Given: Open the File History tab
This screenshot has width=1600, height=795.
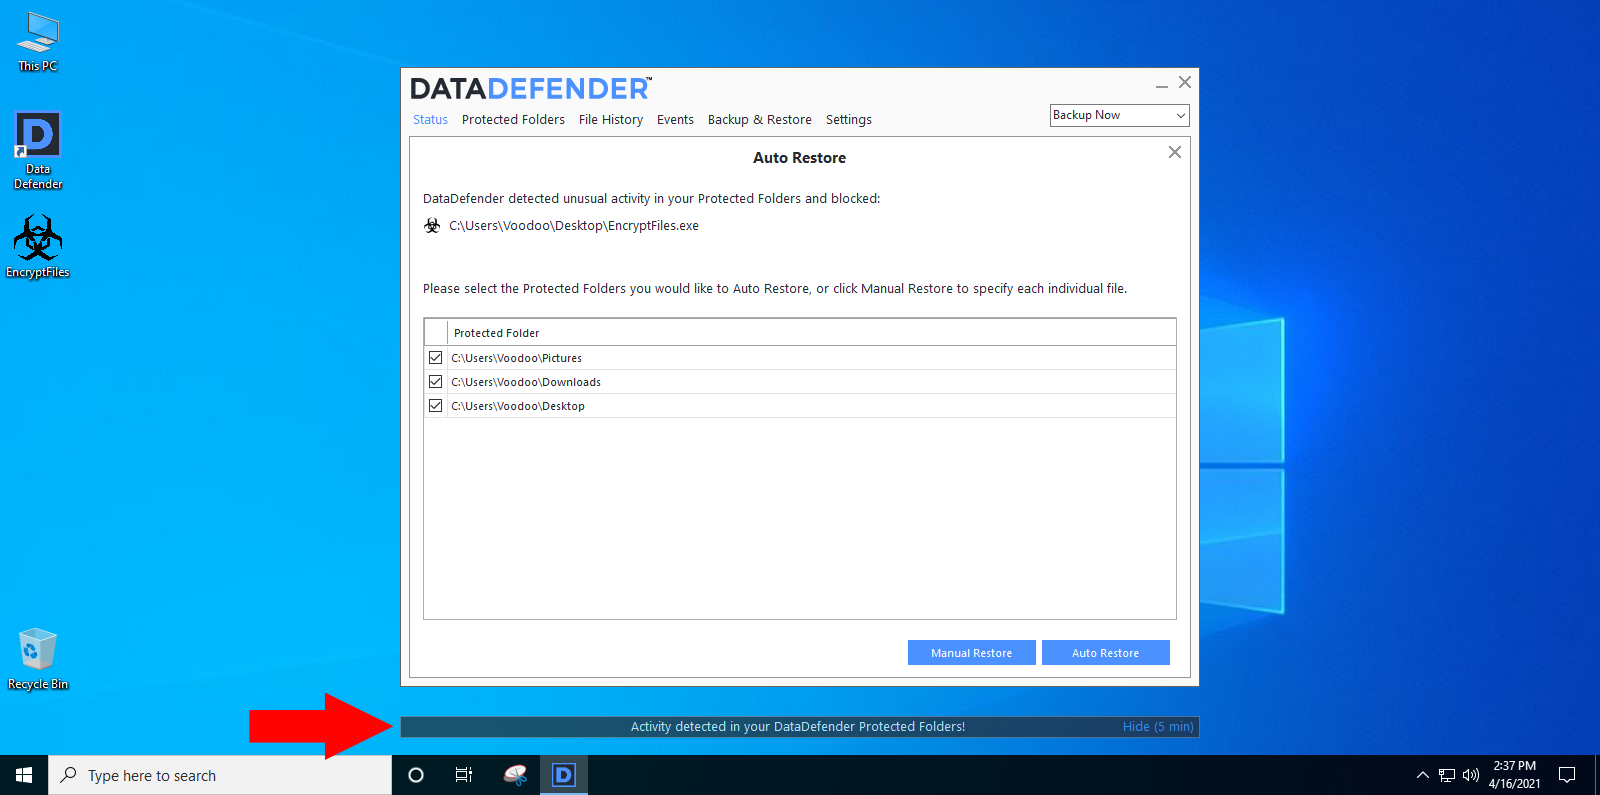Looking at the screenshot, I should (x=611, y=119).
